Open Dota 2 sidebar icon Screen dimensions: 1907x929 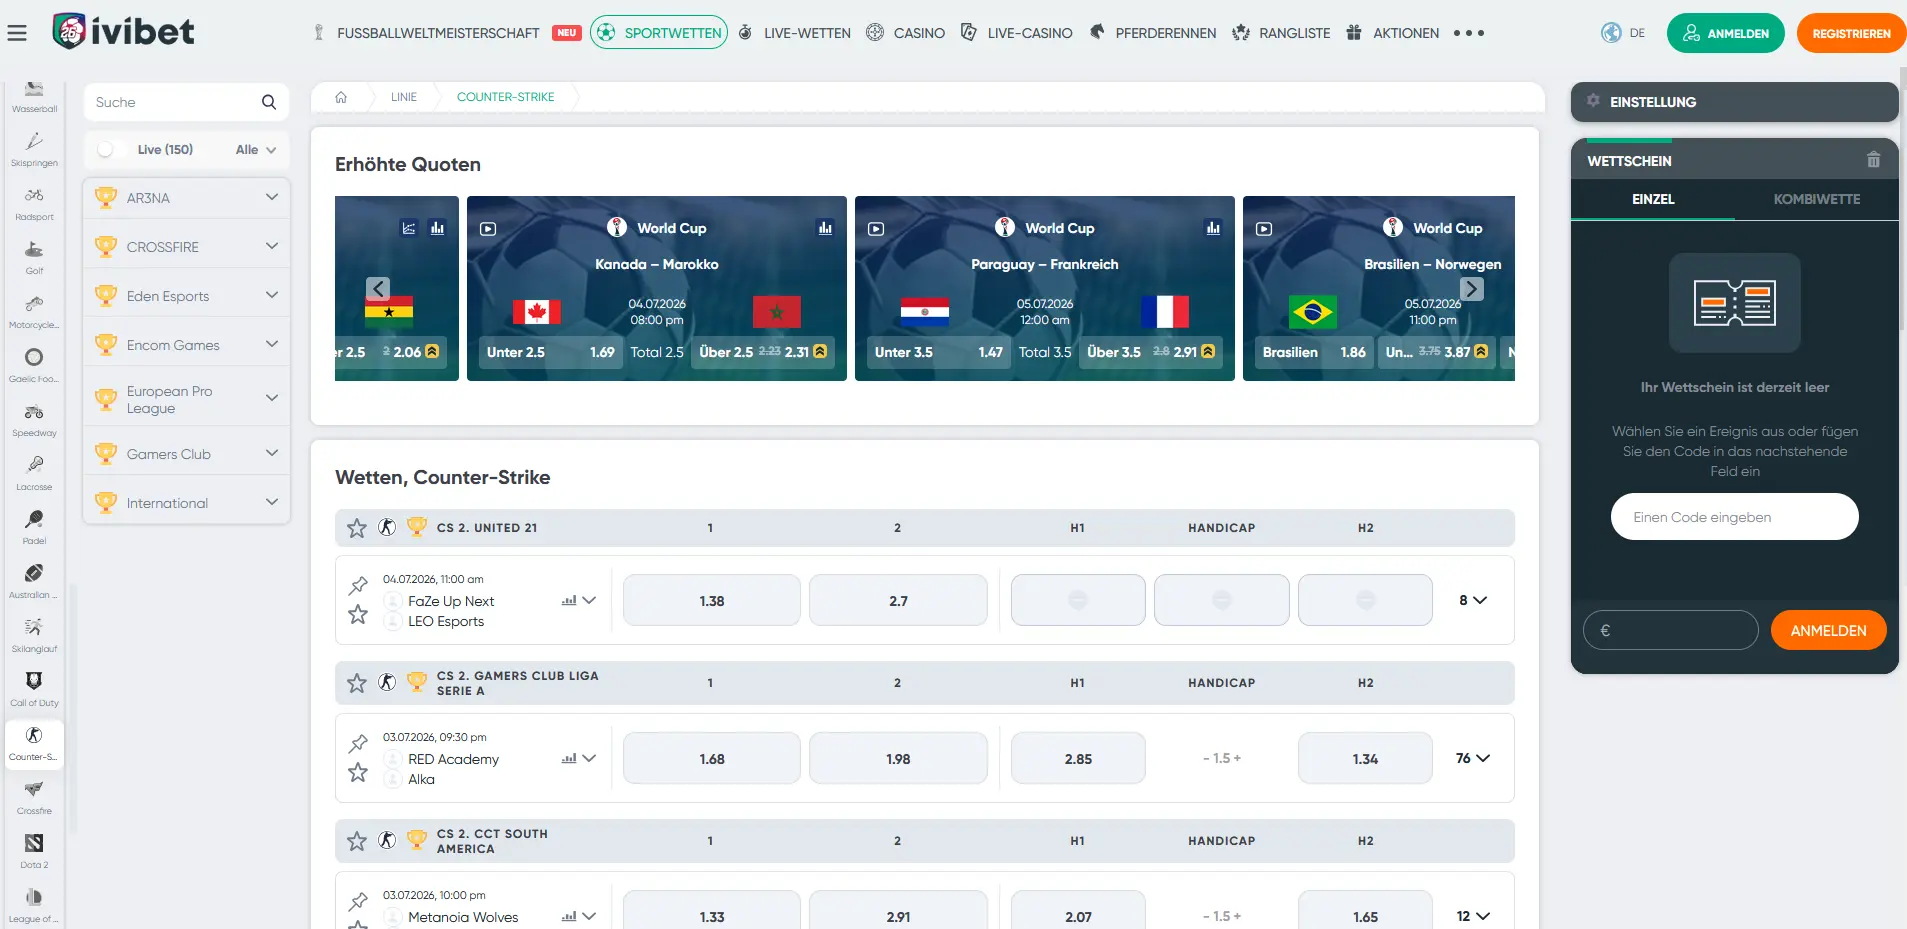pyautogui.click(x=34, y=851)
